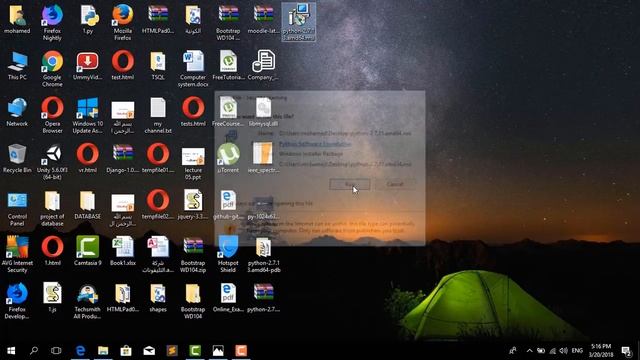Select the FreeTutoria torrent file
Image resolution: width=640 pixels, height=360 pixels.
tap(228, 65)
